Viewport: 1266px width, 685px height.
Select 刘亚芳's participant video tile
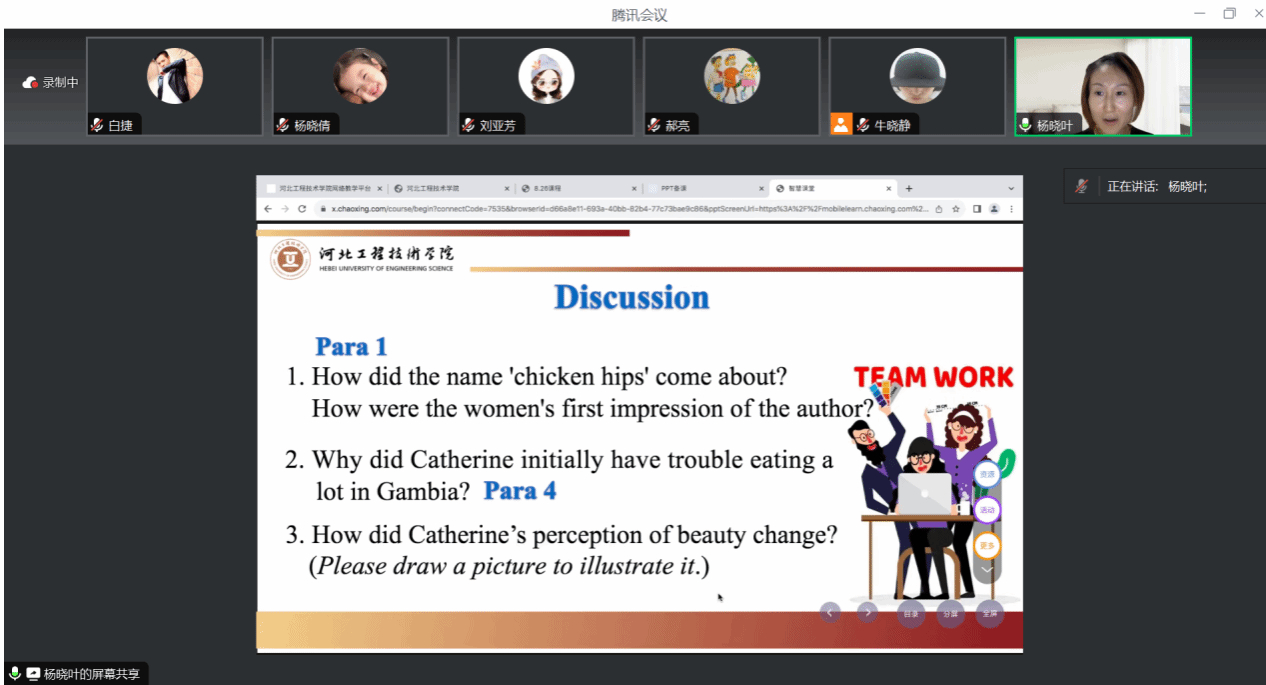pos(546,86)
